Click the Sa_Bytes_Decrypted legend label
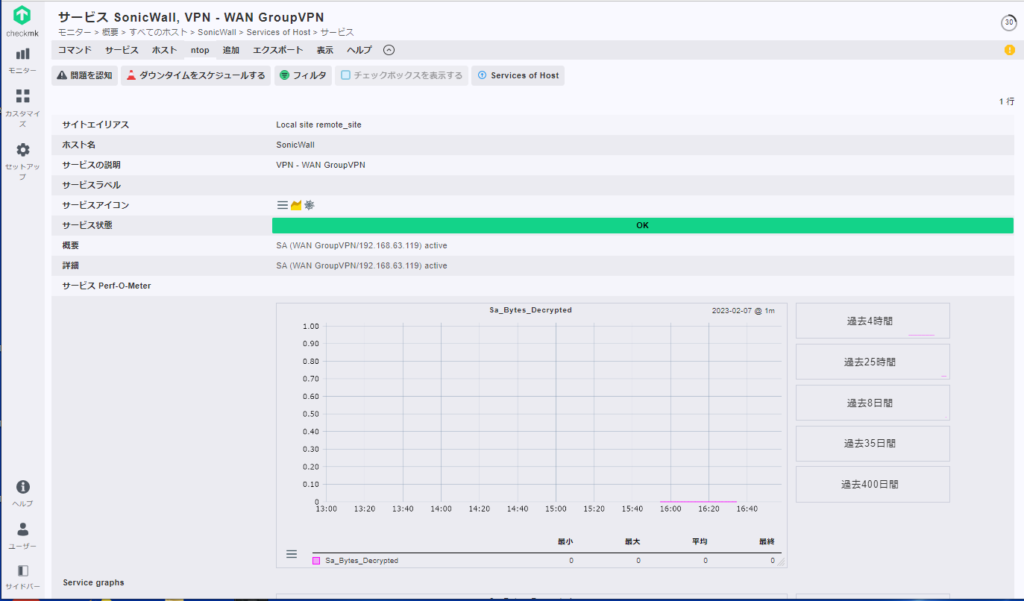The height and width of the screenshot is (601, 1024). pyautogui.click(x=362, y=560)
